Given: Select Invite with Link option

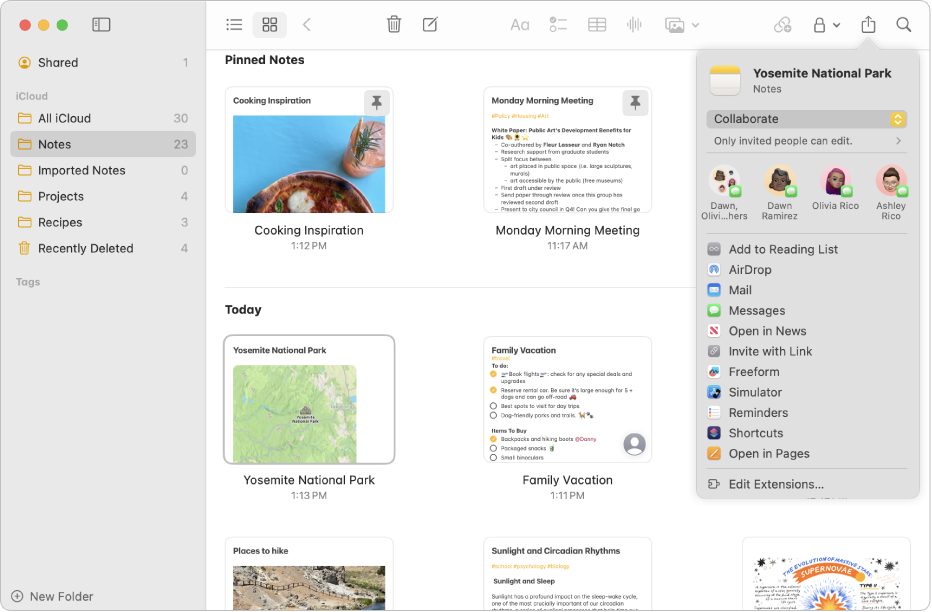Looking at the screenshot, I should tap(770, 351).
